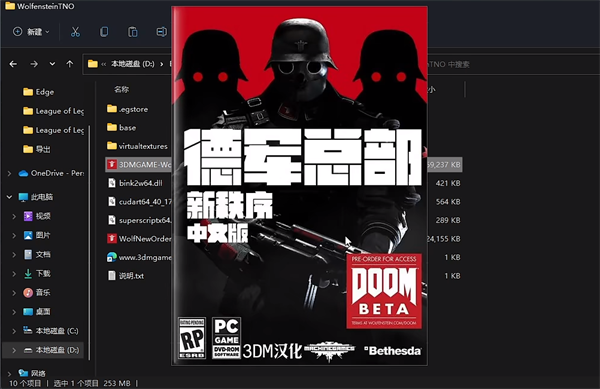
Task: Click the Copy icon in toolbar
Action: 104,32
